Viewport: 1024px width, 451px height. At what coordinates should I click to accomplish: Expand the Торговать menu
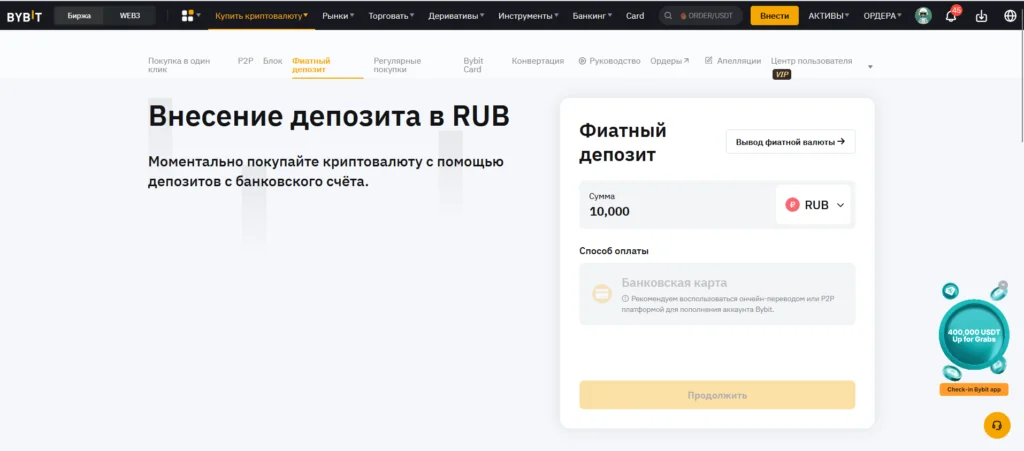click(x=391, y=16)
